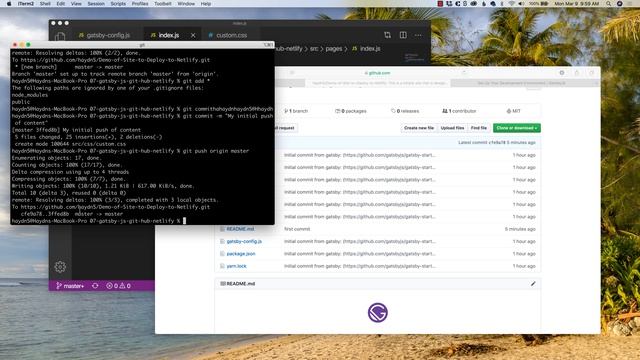Open the 1 contributor link

[459, 111]
